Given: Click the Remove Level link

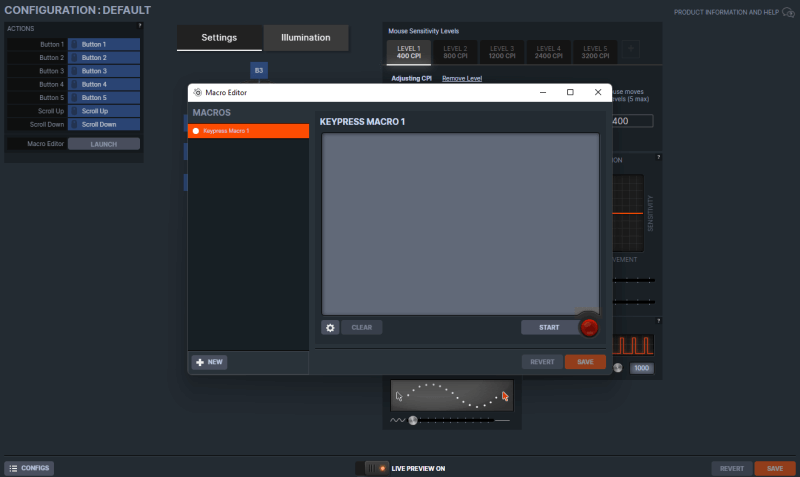Looking at the screenshot, I should [462, 78].
